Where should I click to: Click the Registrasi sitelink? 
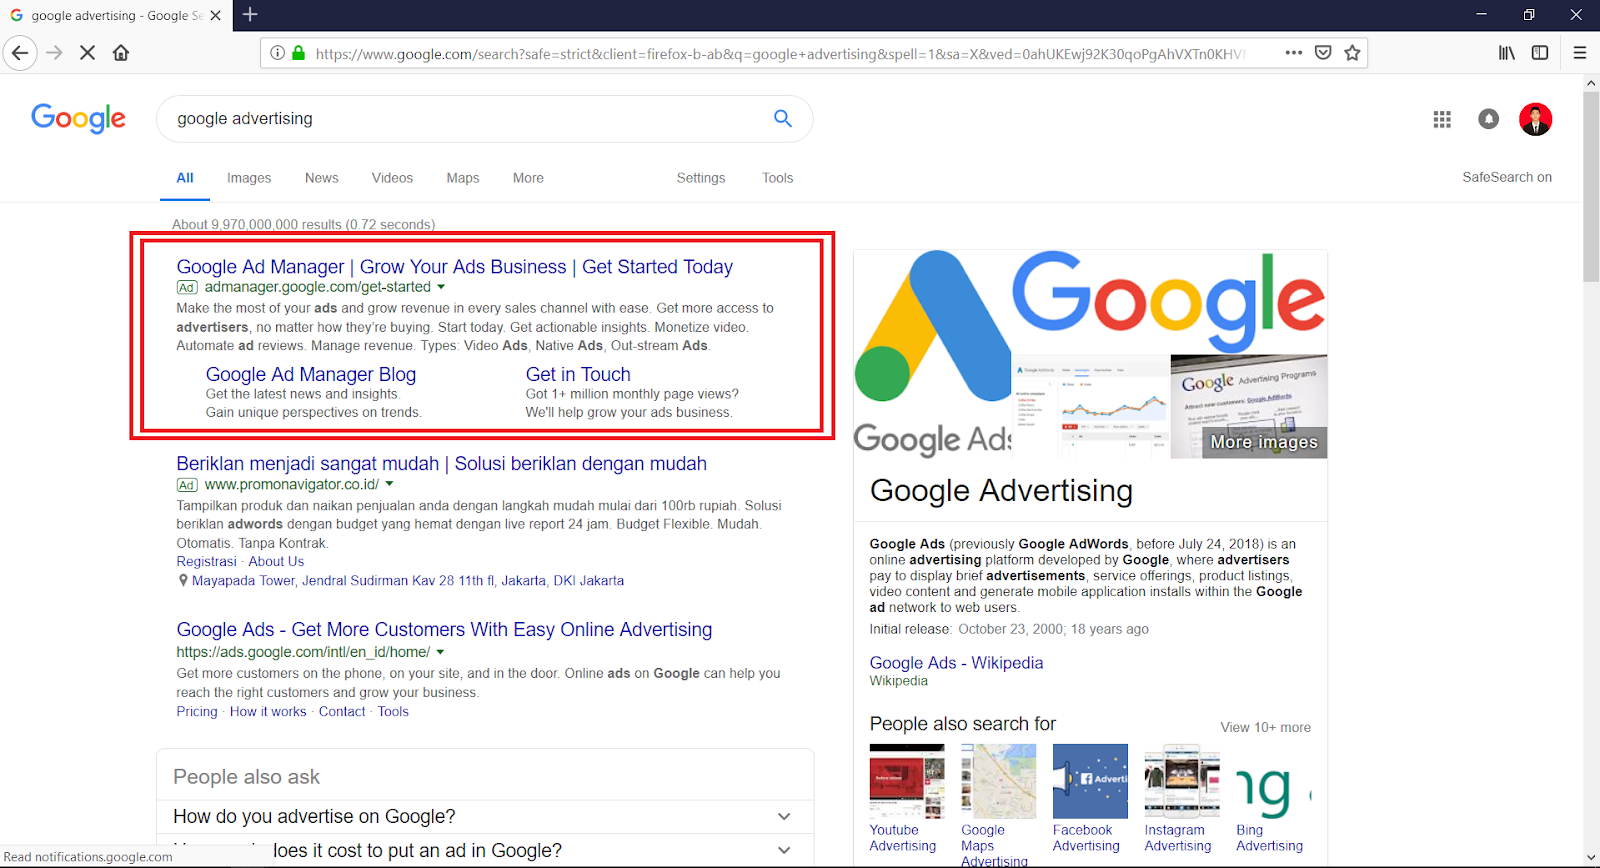[206, 562]
